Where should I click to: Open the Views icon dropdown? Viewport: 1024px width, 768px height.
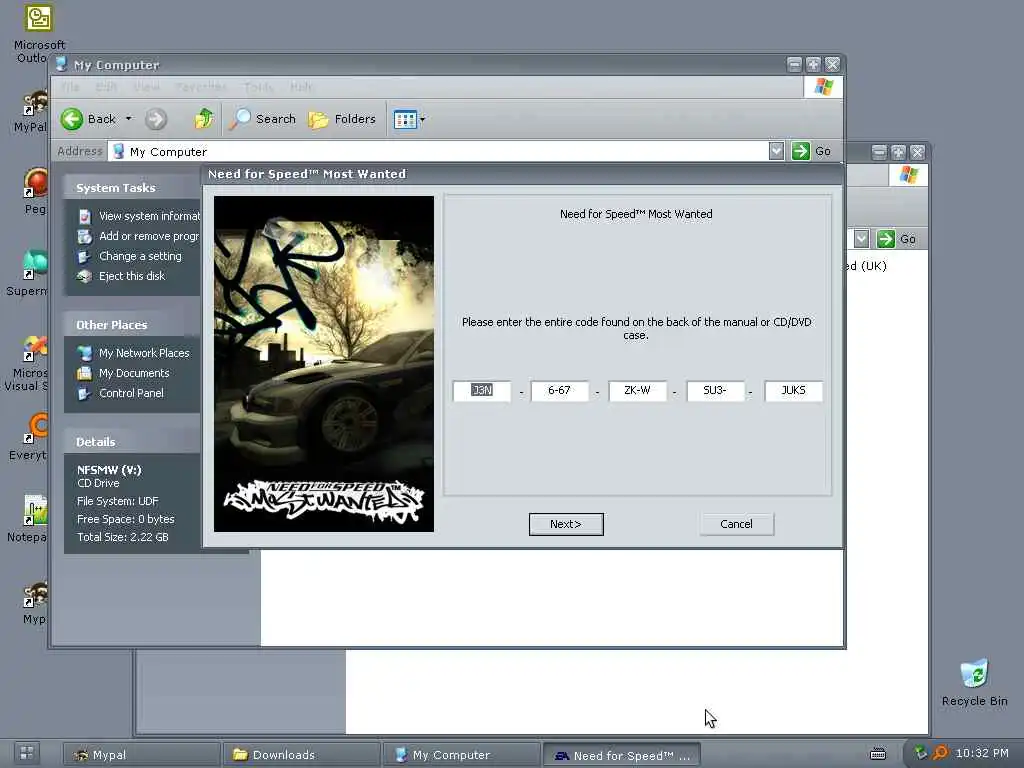[x=409, y=119]
